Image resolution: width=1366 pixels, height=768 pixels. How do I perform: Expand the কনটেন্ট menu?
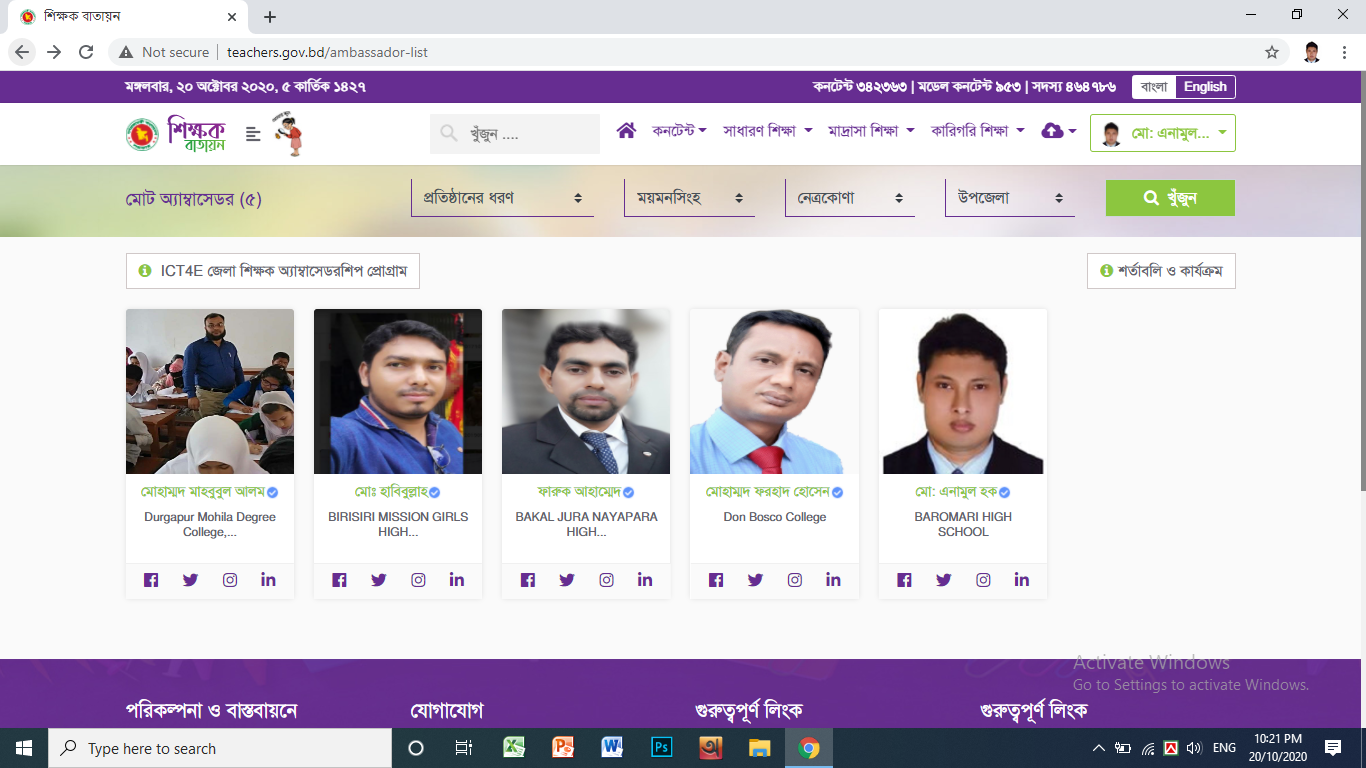tap(679, 131)
